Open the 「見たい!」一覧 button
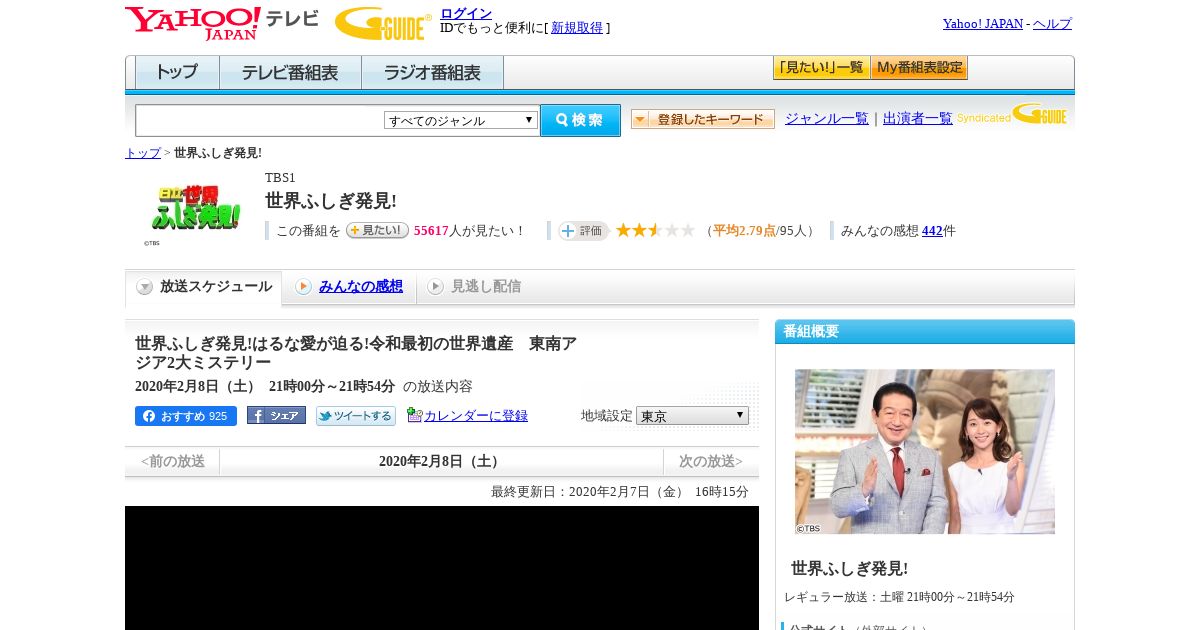 pos(821,68)
